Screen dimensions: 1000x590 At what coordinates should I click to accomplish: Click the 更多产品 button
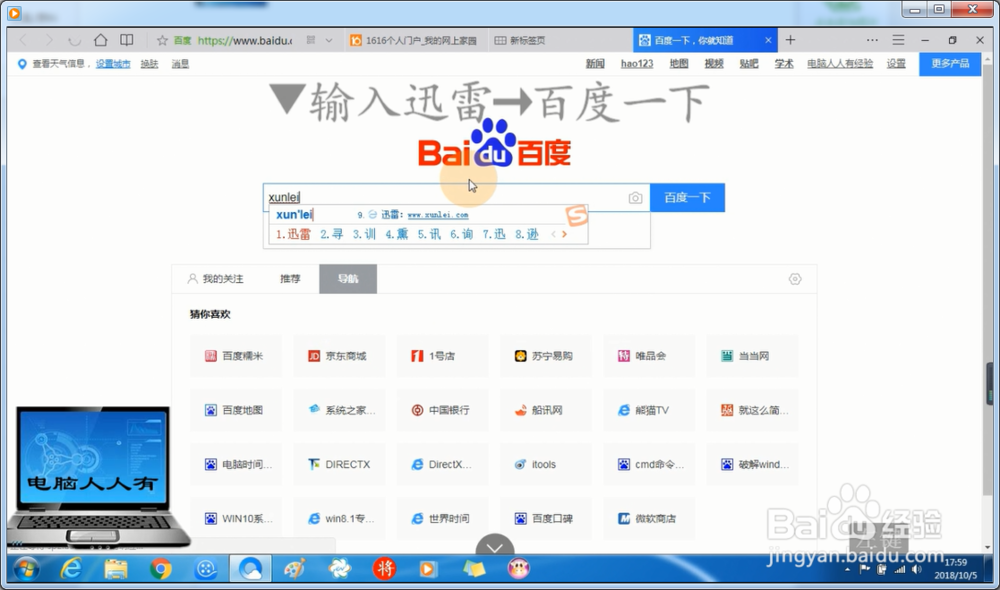coord(950,64)
